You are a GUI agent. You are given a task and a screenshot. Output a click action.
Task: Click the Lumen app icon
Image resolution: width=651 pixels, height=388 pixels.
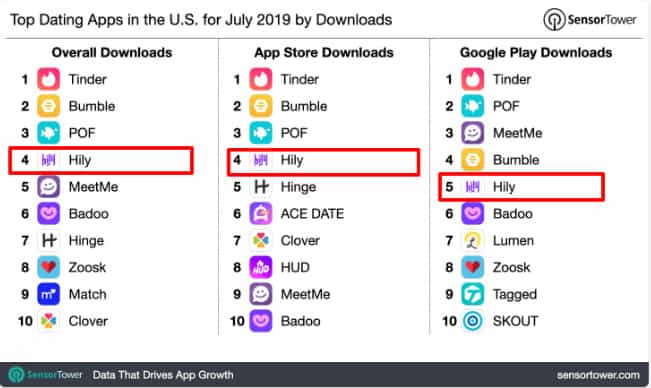pyautogui.click(x=472, y=241)
